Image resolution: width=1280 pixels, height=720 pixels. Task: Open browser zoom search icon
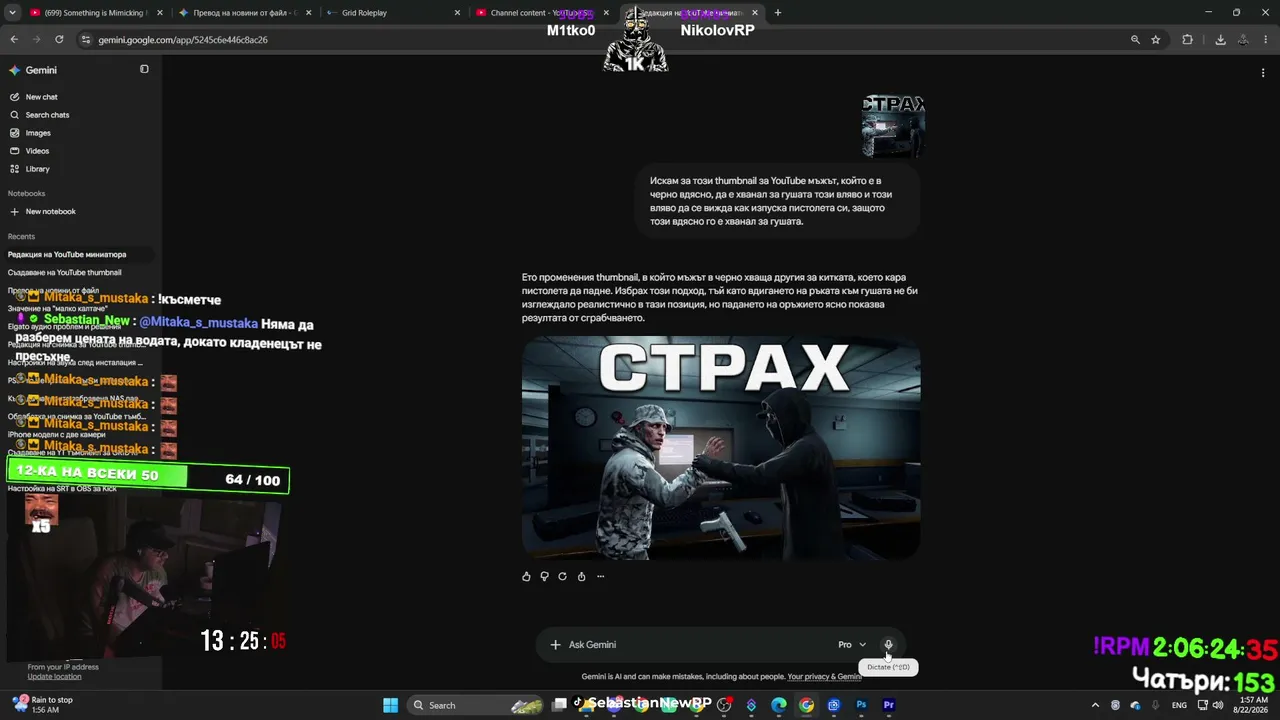1135,40
